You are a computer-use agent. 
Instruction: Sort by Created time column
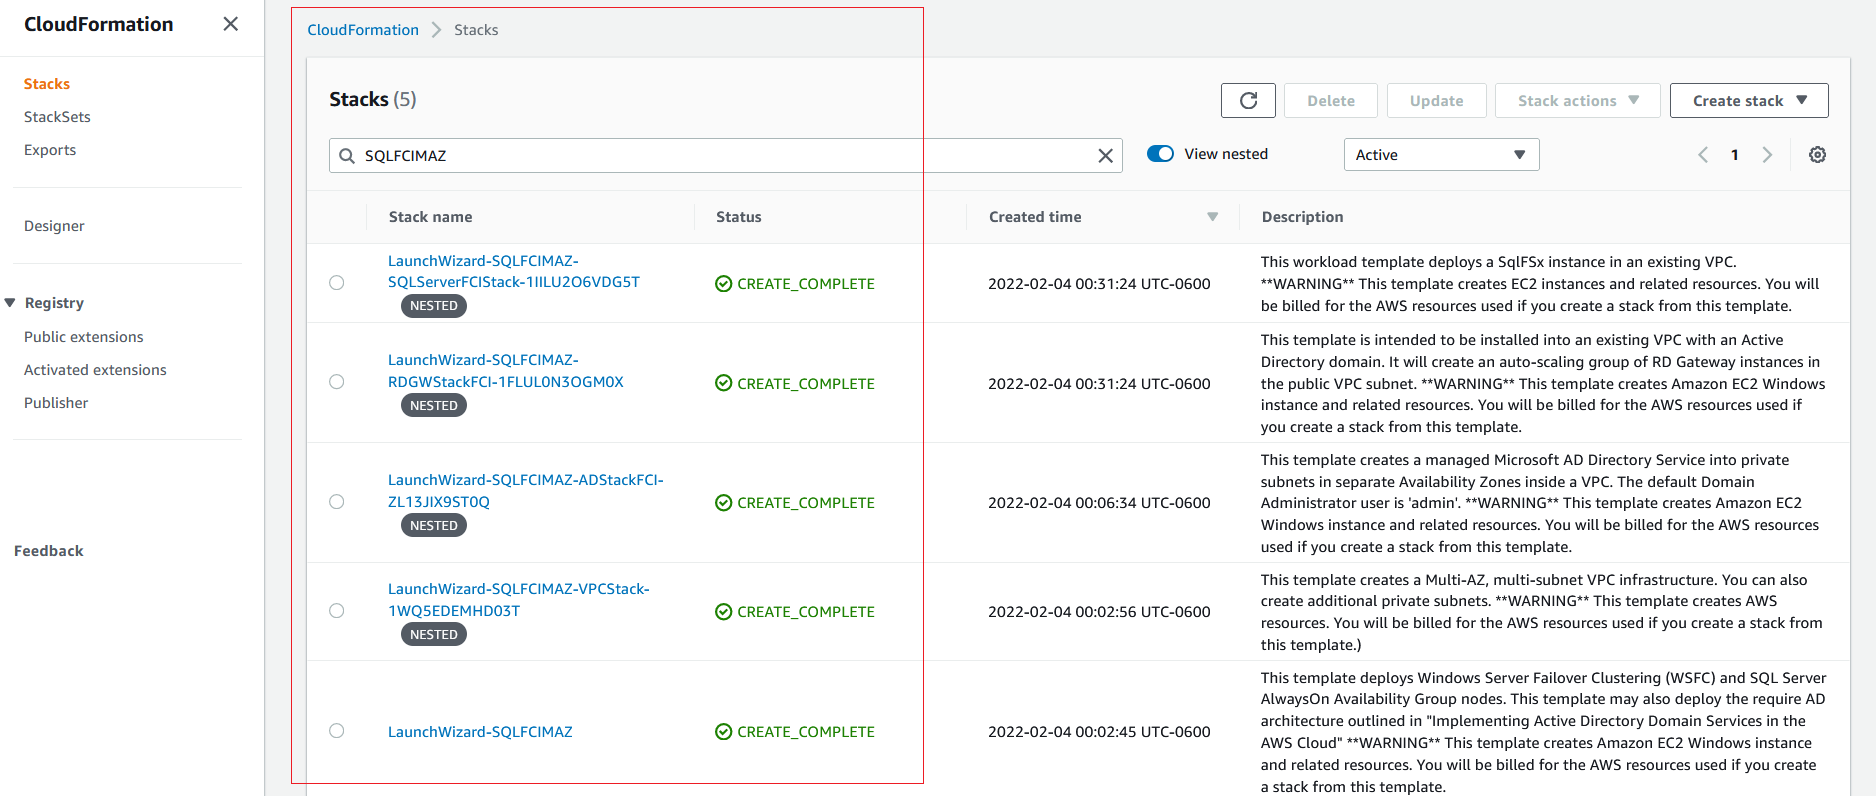coord(1212,217)
